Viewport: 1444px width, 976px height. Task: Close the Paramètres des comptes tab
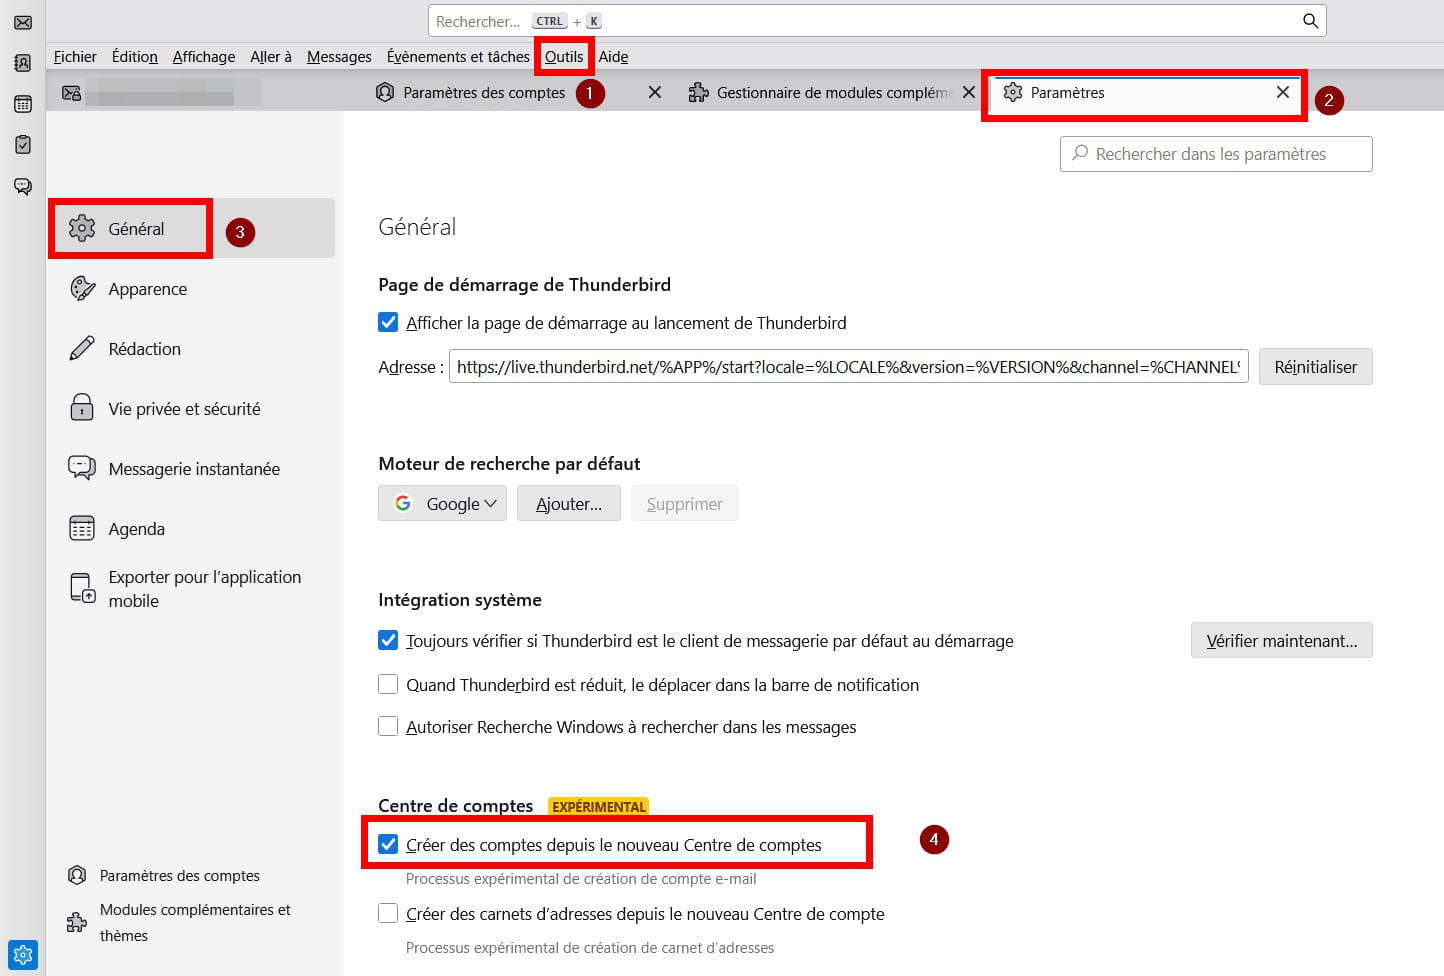(655, 92)
